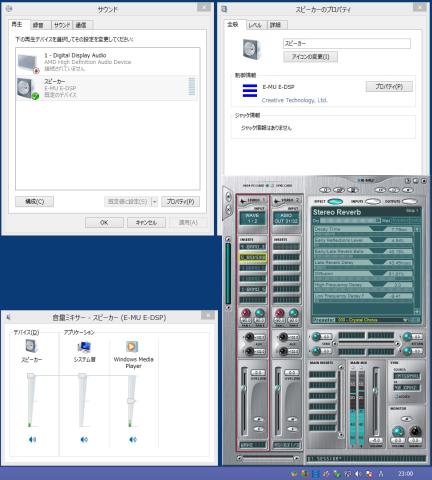Open the ASIO OUT 31/32 input selector
432x480 pixels.
286,218
